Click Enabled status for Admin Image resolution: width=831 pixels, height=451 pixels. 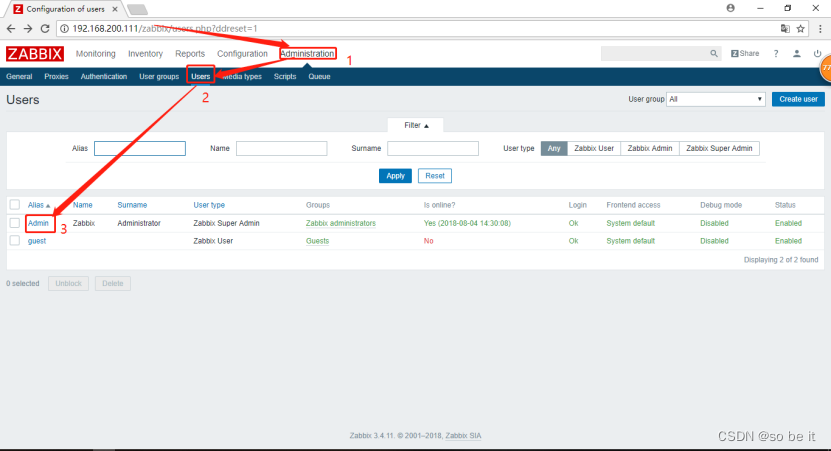click(788, 223)
